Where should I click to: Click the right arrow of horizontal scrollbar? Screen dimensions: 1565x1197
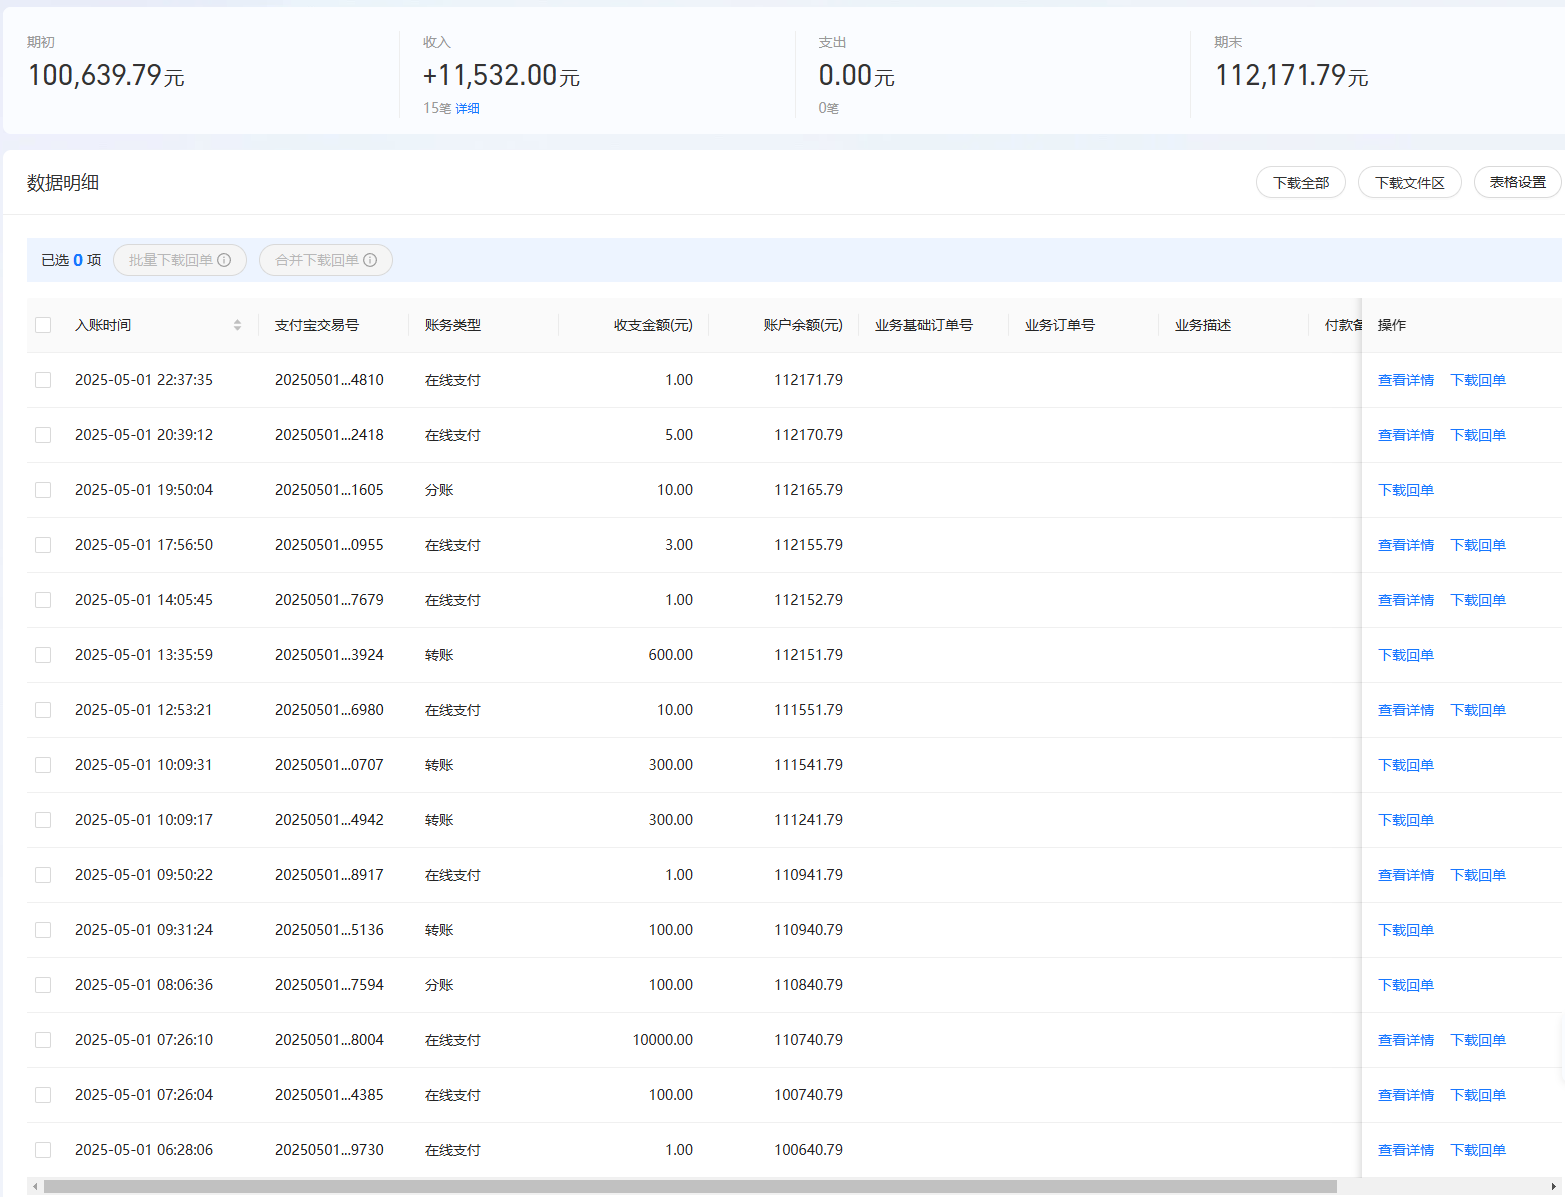[1553, 1187]
